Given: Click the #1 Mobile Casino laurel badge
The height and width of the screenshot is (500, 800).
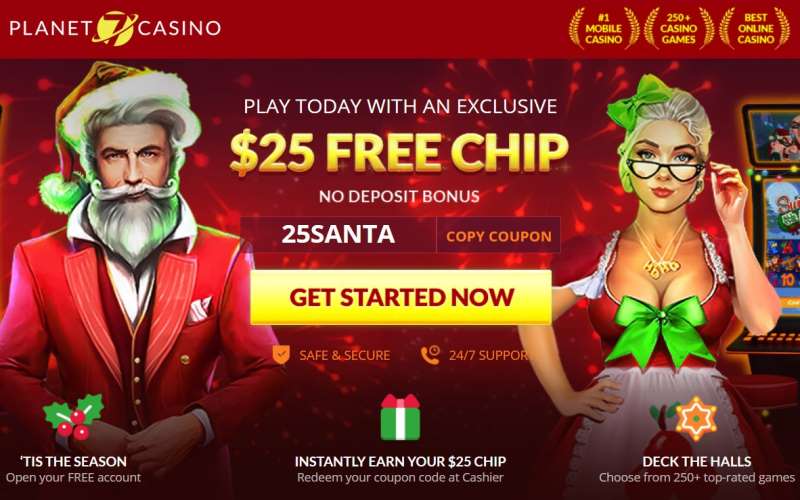Looking at the screenshot, I should pyautogui.click(x=604, y=29).
